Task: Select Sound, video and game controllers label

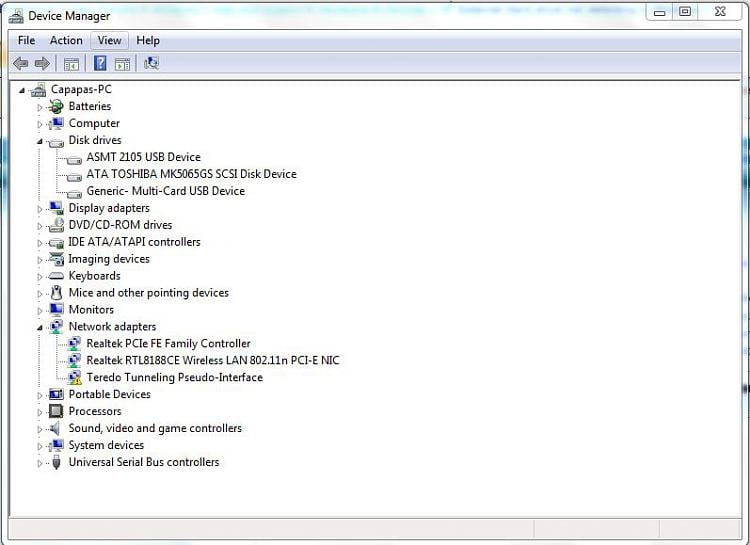Action: 155,428
